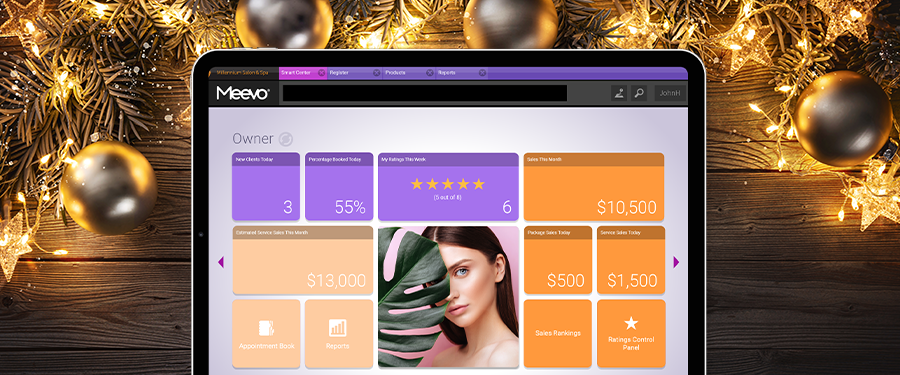Go to next dashboard page arrow

676,262
